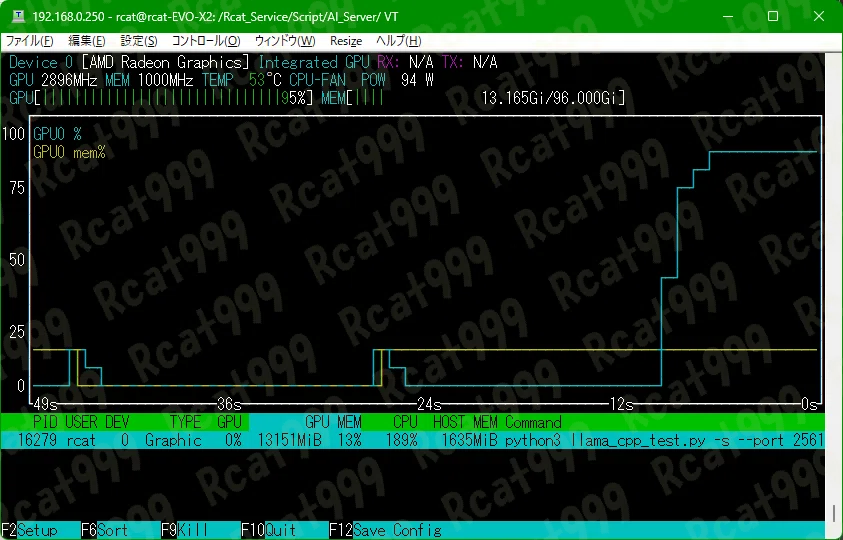
Task: Click F9 Kill in the bottom bar
Action: click(x=184, y=530)
